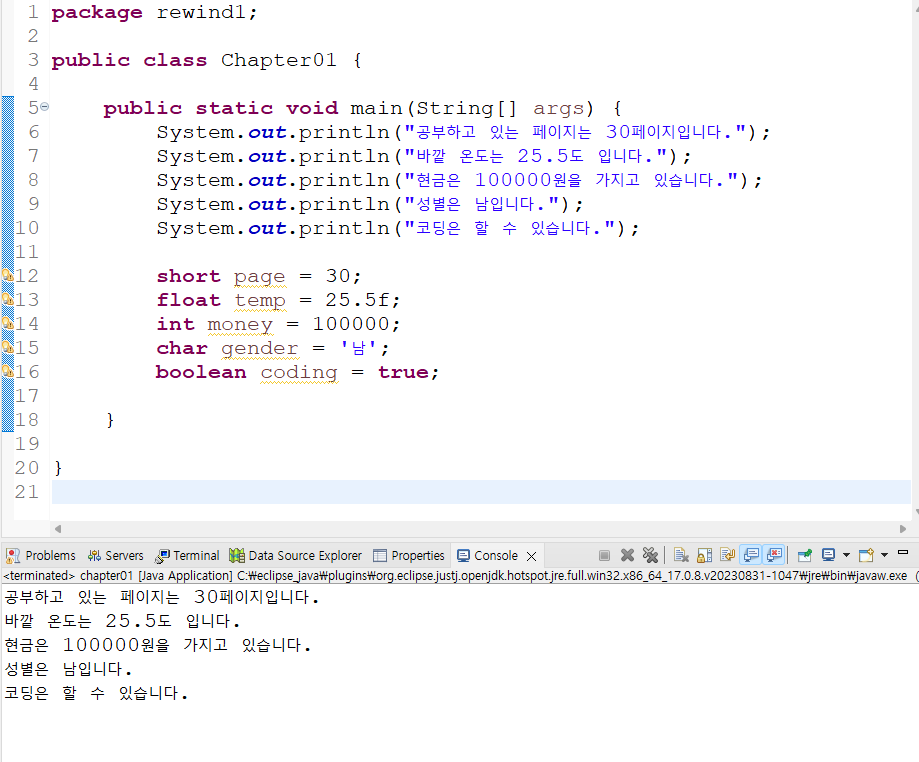Click console output '공부하고 있는 페이지는 30페이지입니다.'
The image size is (919, 762).
point(162,597)
